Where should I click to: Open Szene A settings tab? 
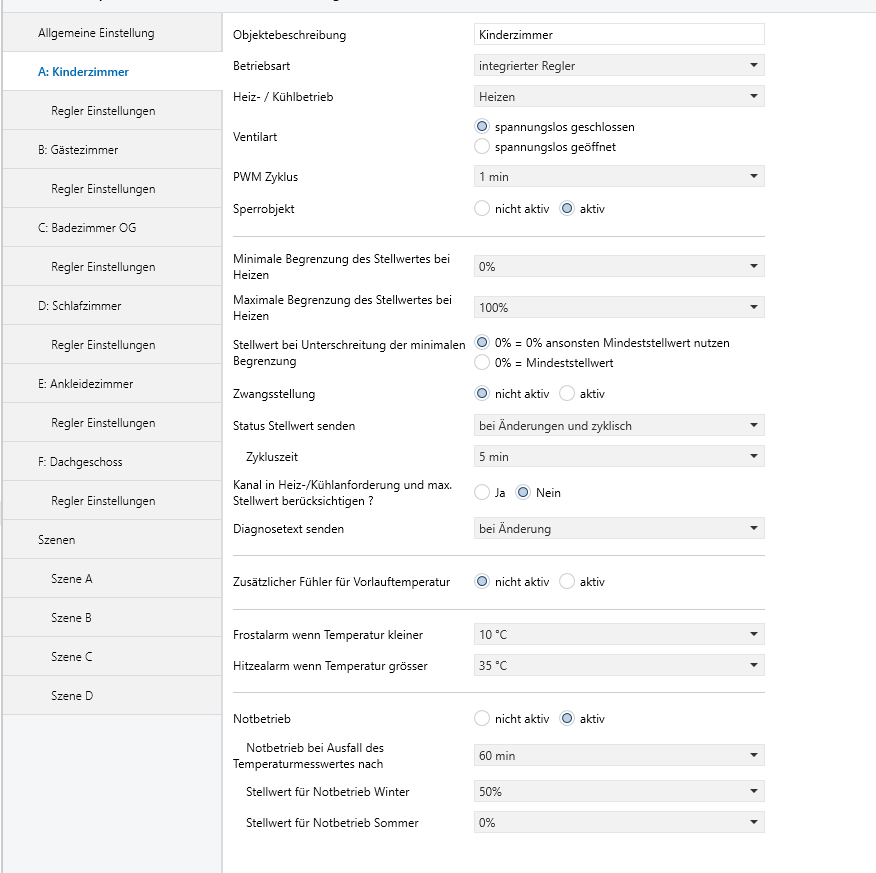click(x=112, y=579)
